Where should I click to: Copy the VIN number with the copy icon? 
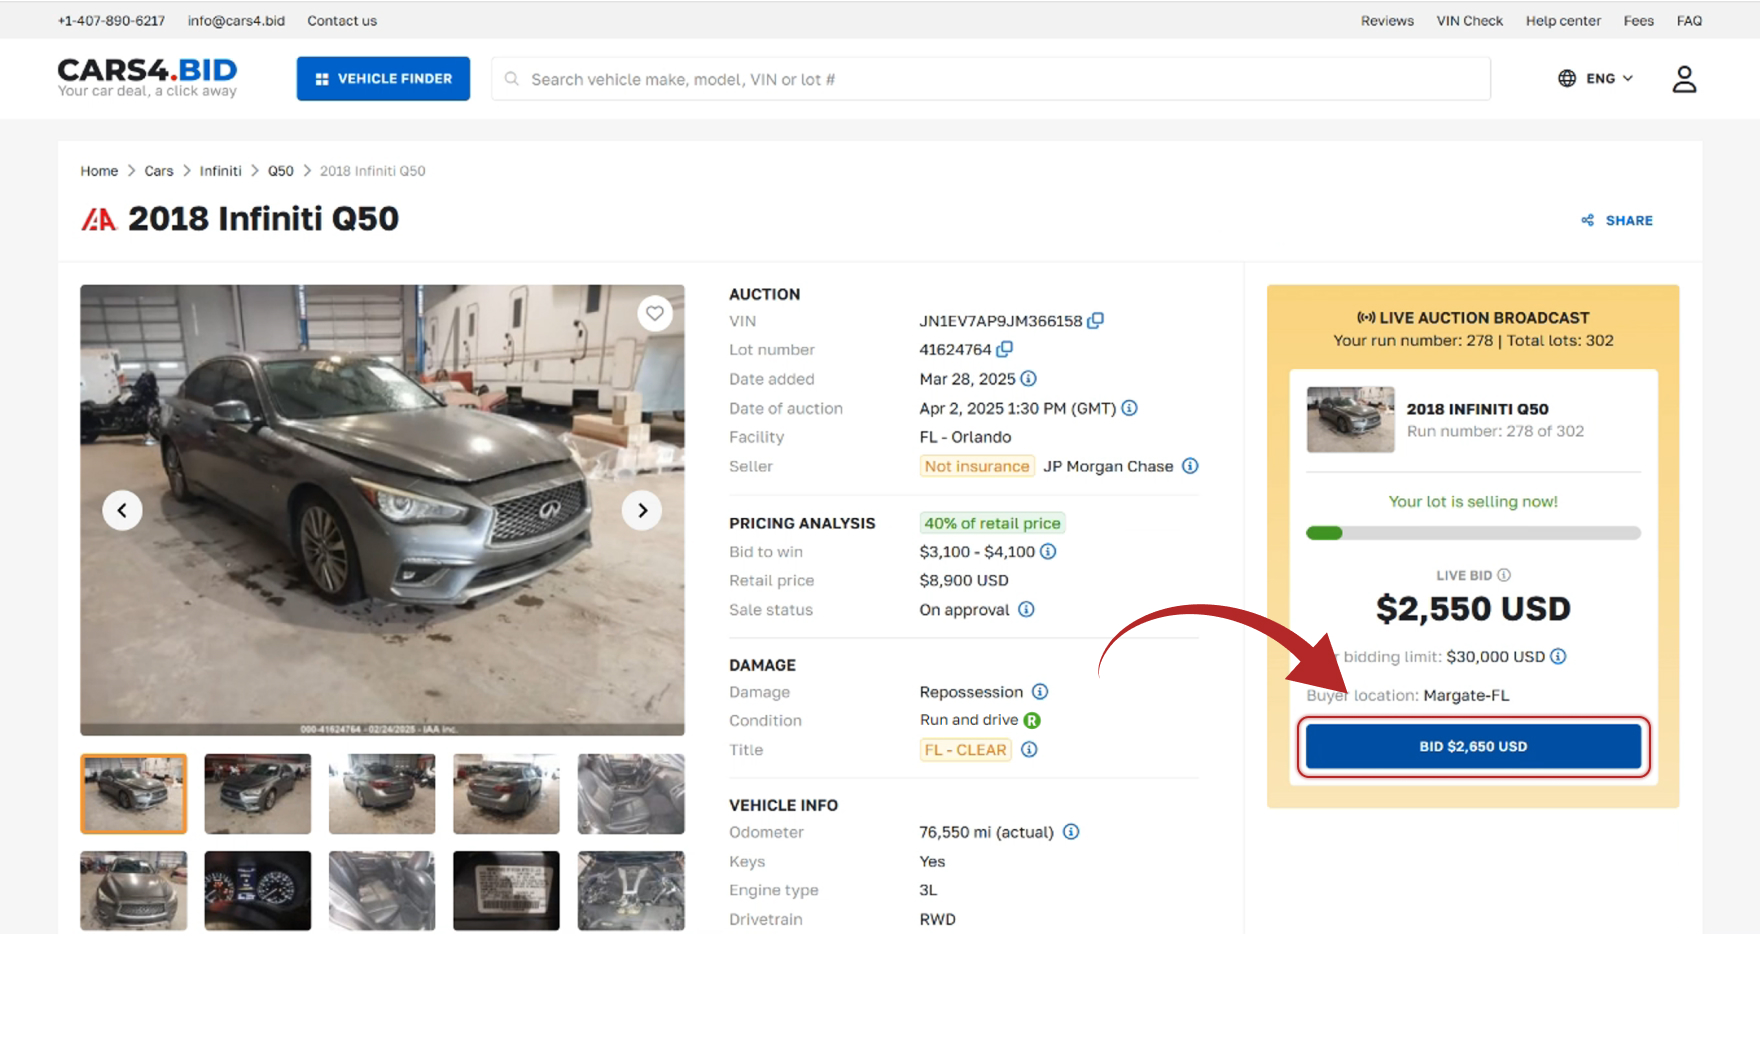pyautogui.click(x=1096, y=321)
